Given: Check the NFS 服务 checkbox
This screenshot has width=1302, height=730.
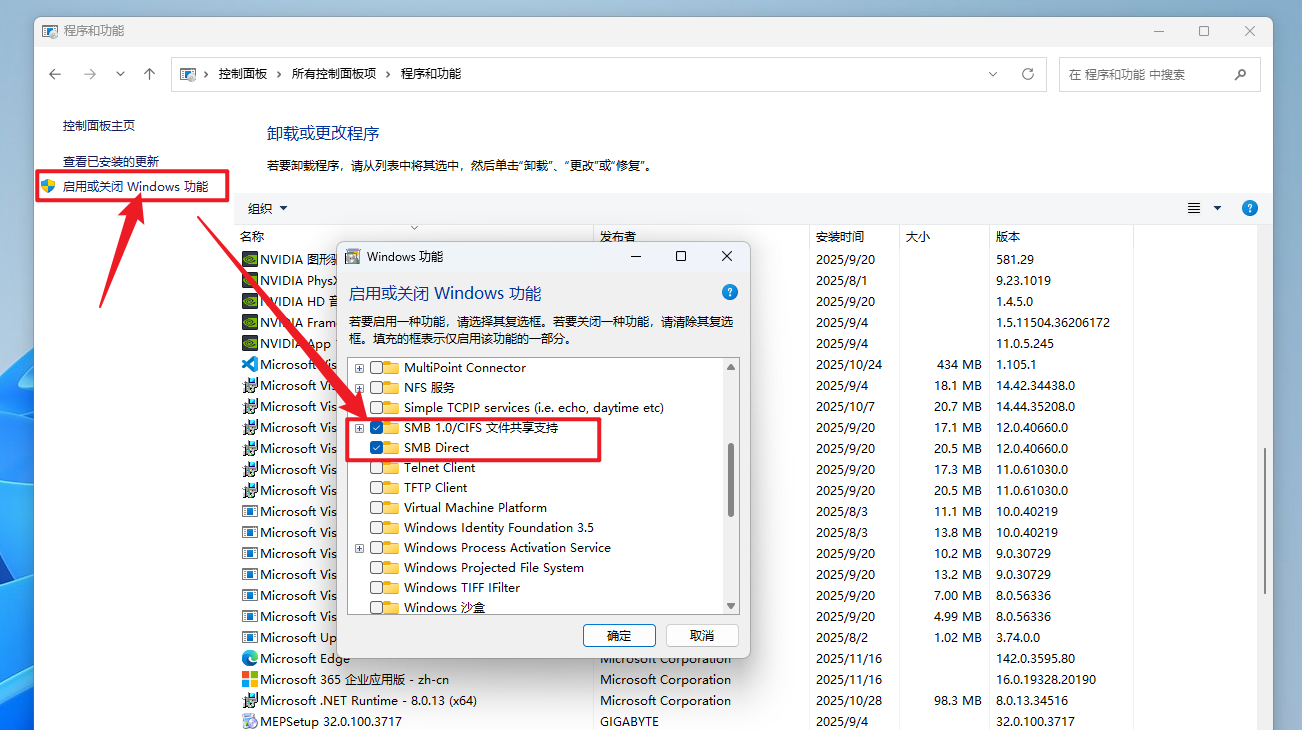Looking at the screenshot, I should (377, 387).
